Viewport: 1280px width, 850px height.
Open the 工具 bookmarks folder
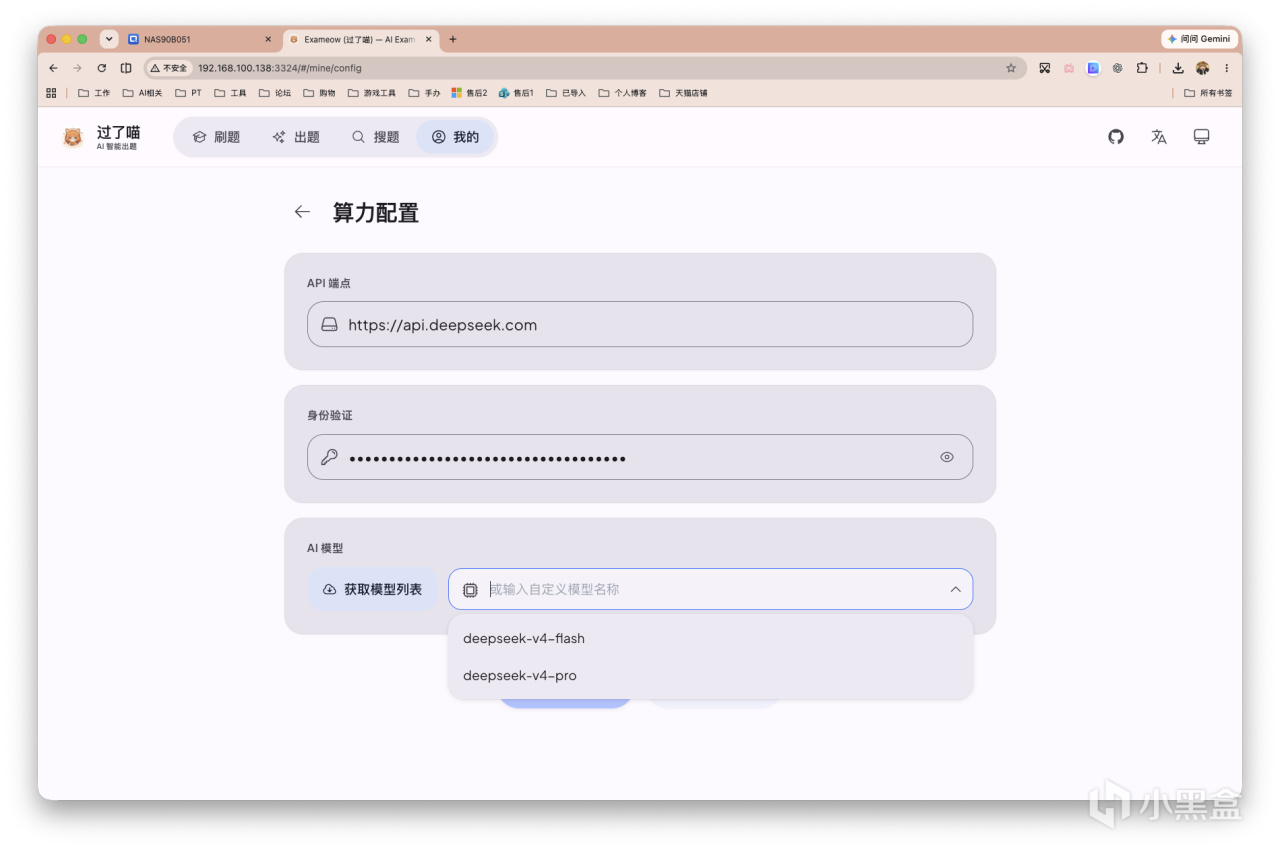click(x=230, y=93)
